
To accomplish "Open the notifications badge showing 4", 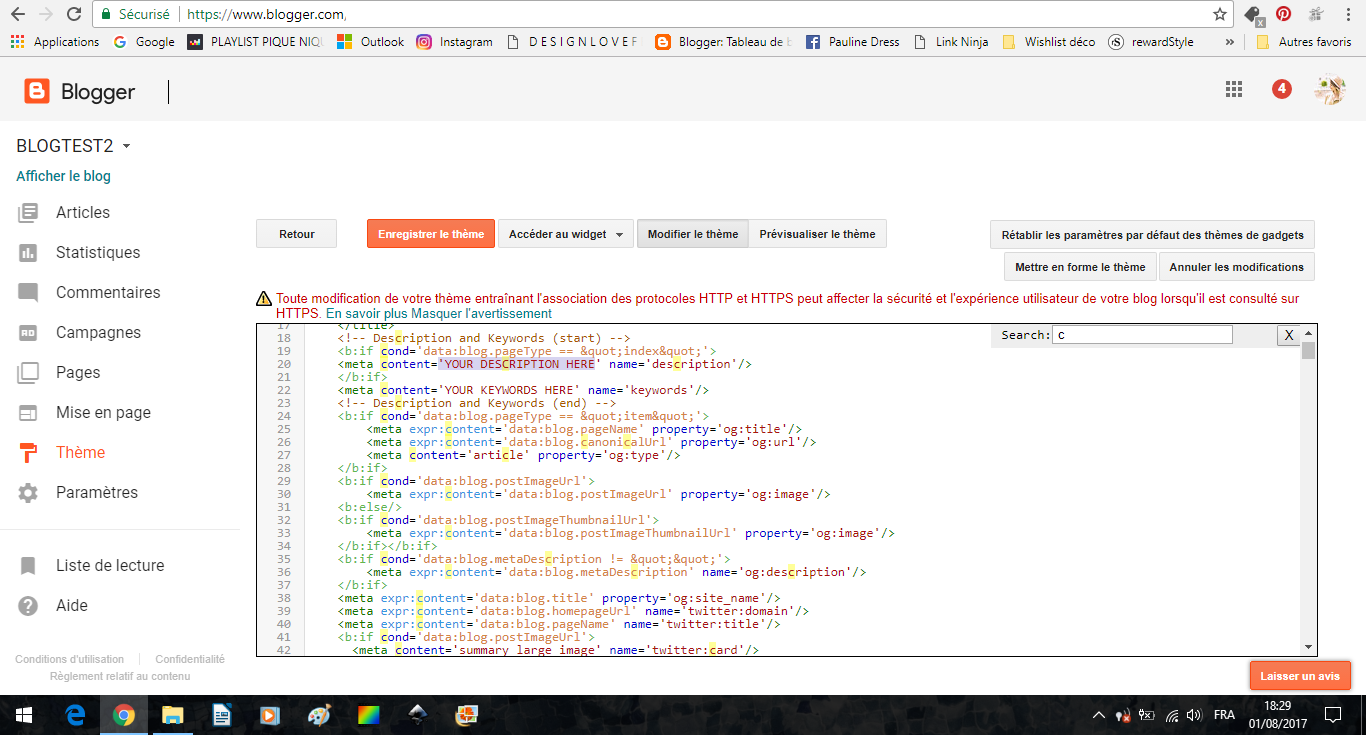I will click(x=1281, y=89).
